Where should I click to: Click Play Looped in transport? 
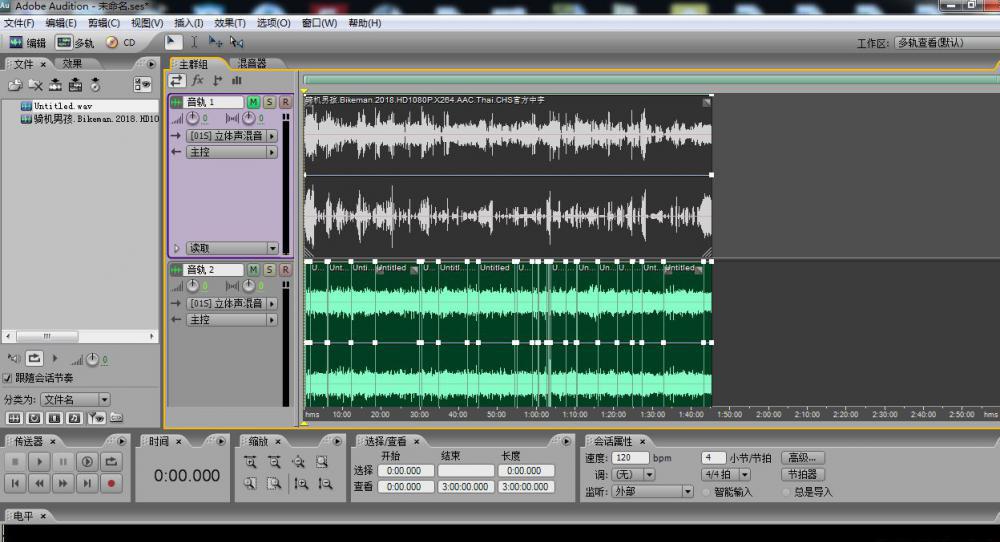[x=111, y=461]
